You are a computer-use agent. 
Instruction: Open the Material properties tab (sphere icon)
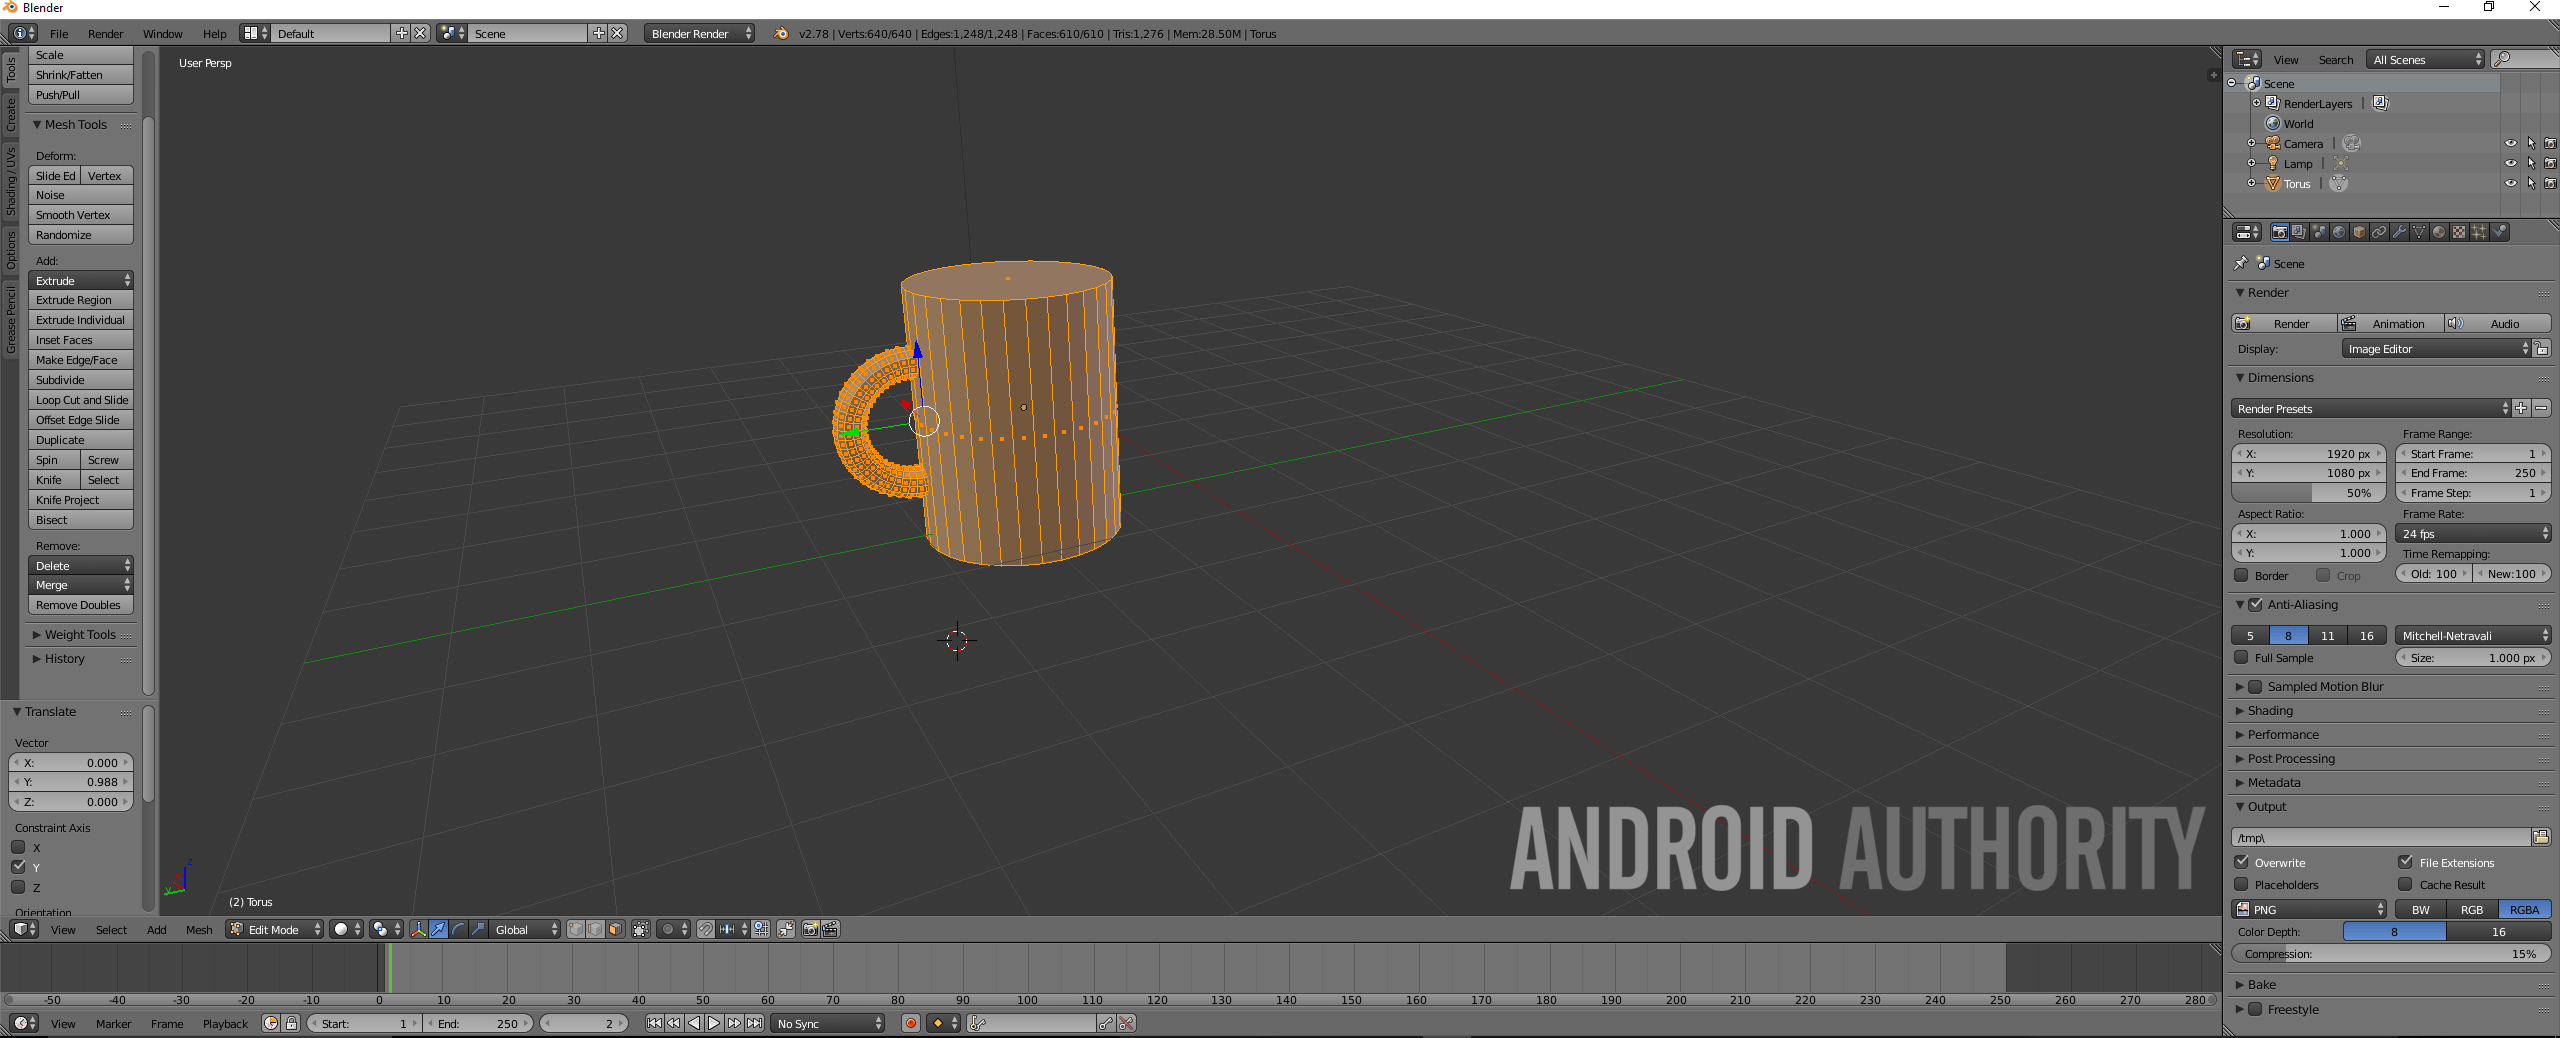click(2437, 231)
